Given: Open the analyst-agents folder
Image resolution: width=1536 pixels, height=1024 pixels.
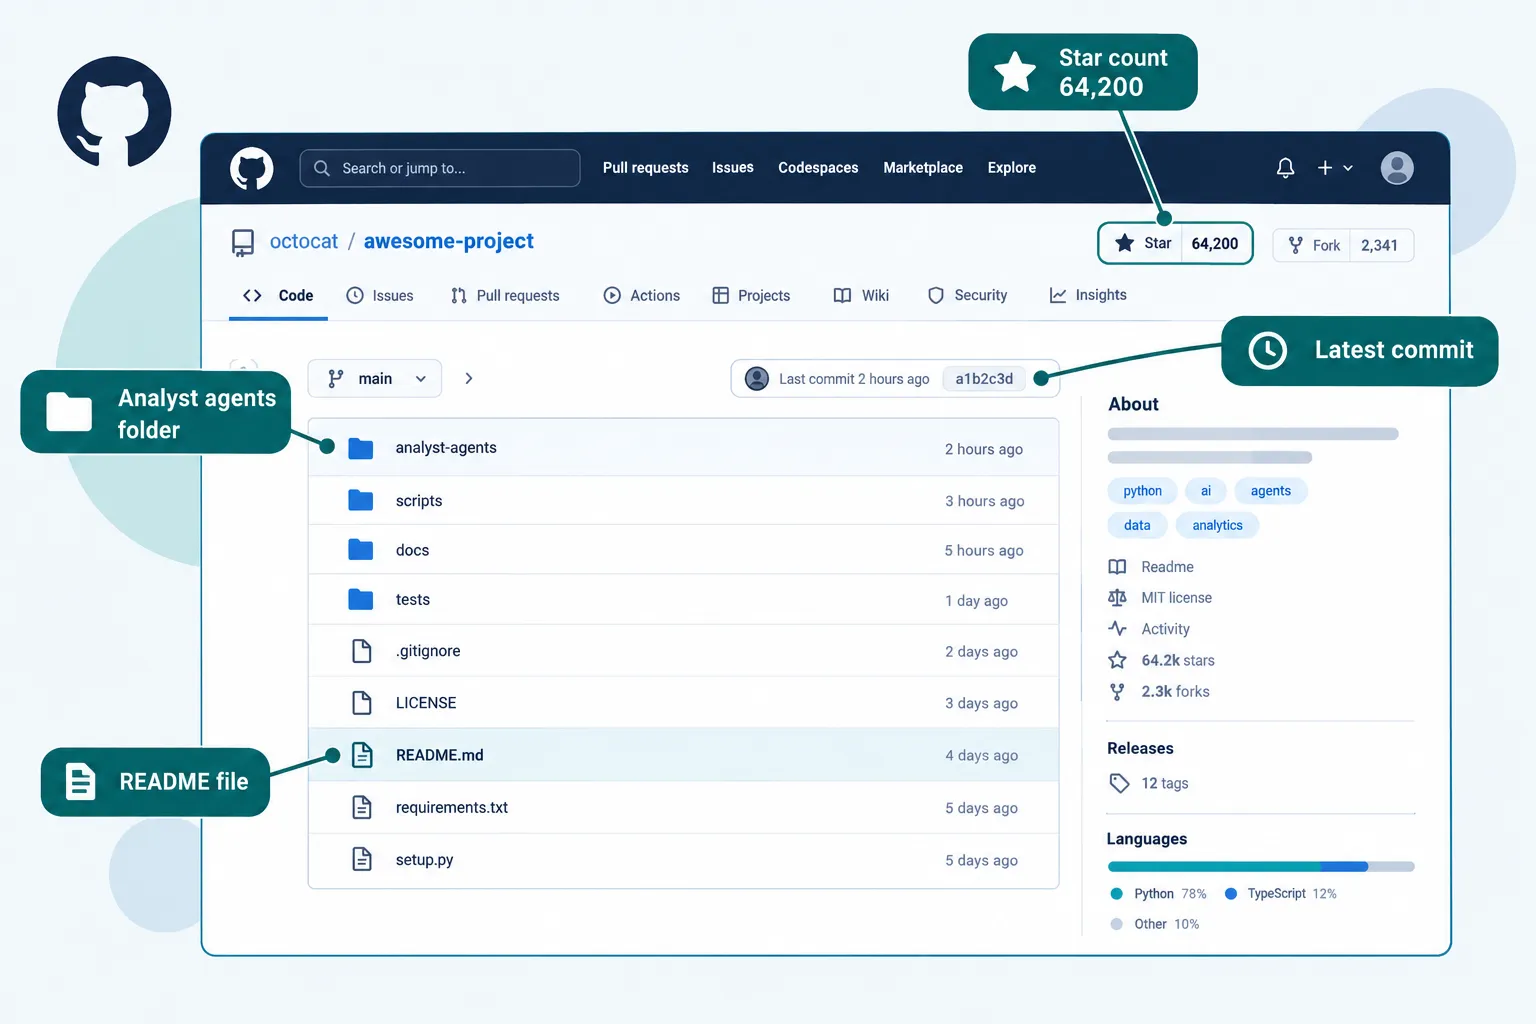Looking at the screenshot, I should coord(446,448).
